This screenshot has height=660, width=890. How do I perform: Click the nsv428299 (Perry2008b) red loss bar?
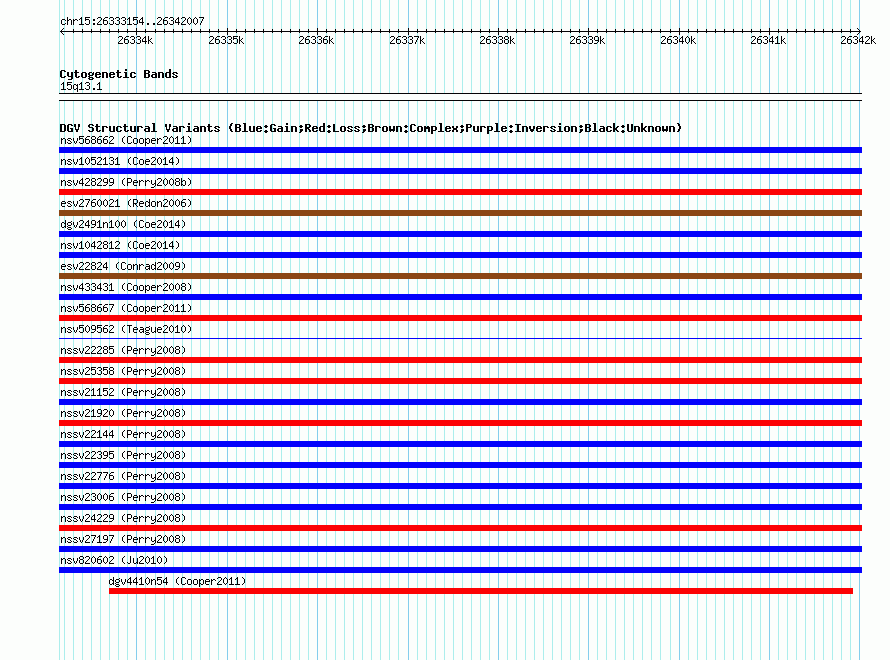(460, 192)
